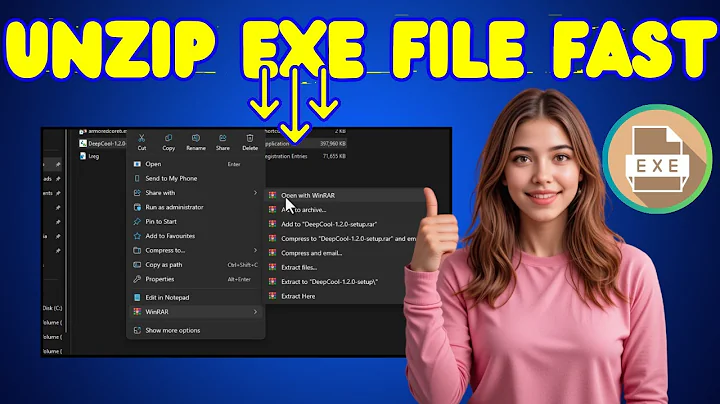Select the DeepCool-1.2.0 file icon
Screen dimensions: 720x404
(83, 144)
